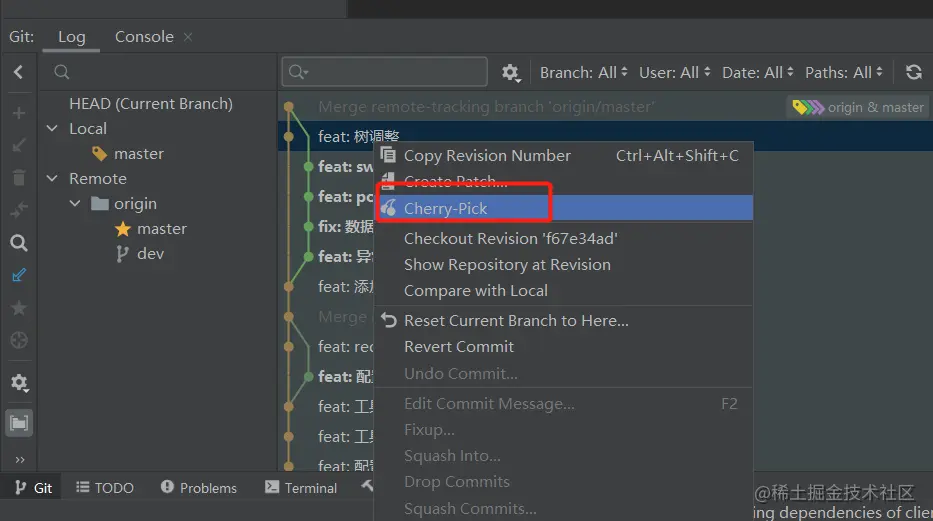This screenshot has height=521, width=933.
Task: Refresh the Git log
Action: [913, 72]
